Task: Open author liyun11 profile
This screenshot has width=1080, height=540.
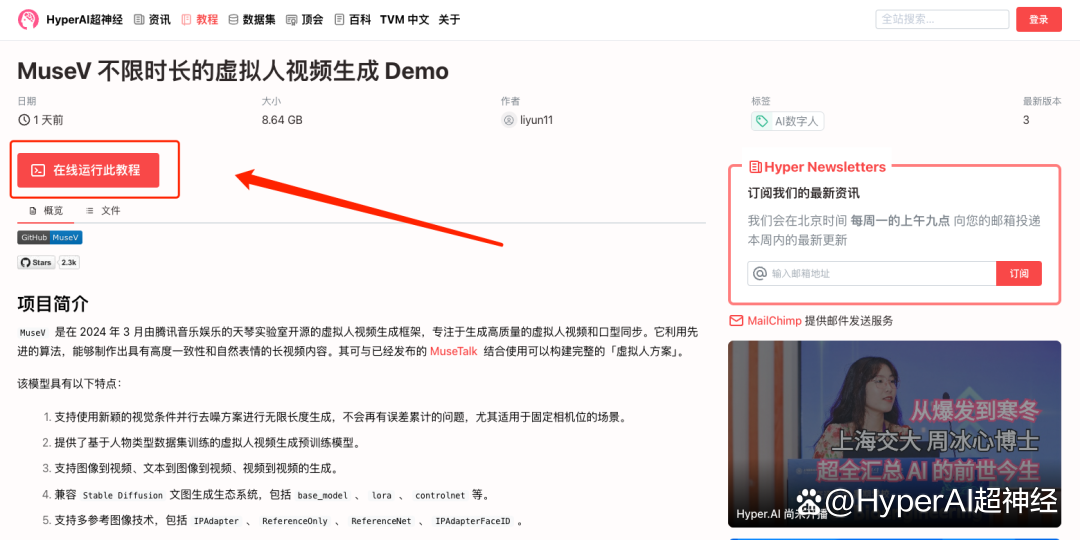Action: point(537,120)
